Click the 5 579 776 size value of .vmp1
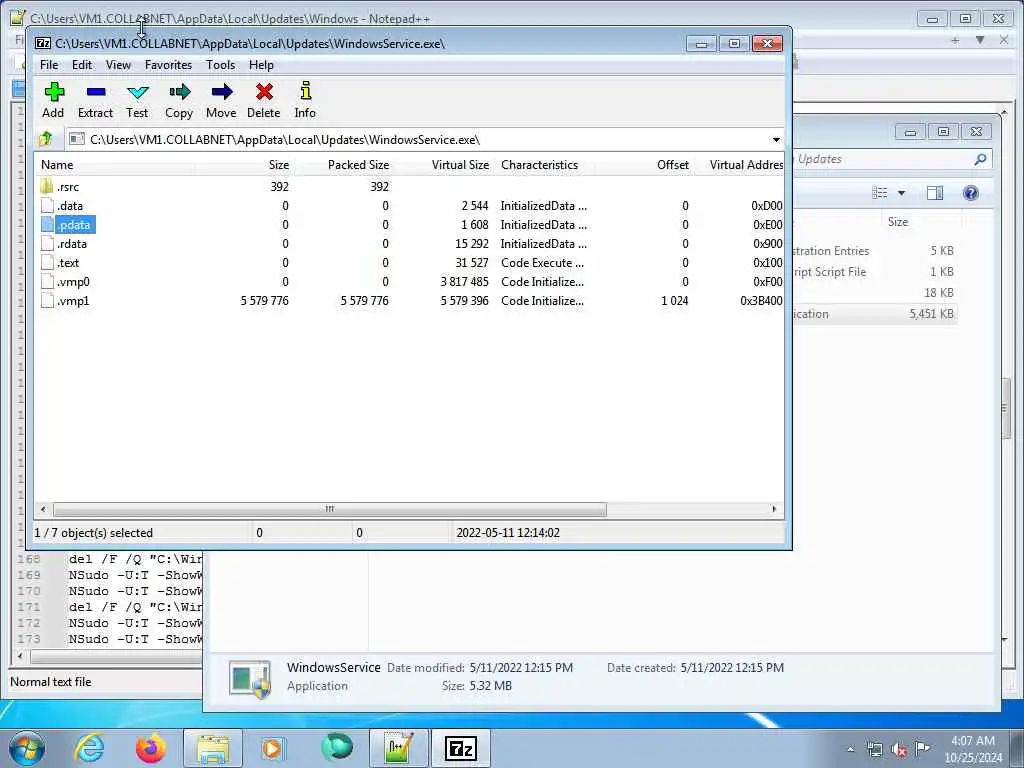 [x=264, y=300]
